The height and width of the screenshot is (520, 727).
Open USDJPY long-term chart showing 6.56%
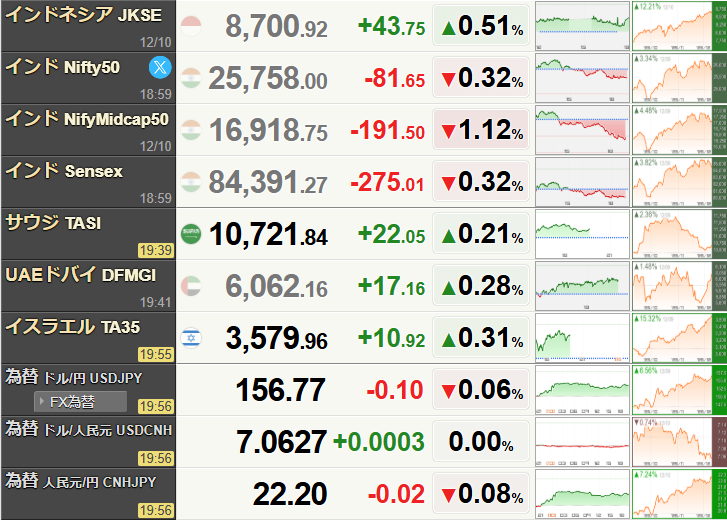tap(680, 390)
